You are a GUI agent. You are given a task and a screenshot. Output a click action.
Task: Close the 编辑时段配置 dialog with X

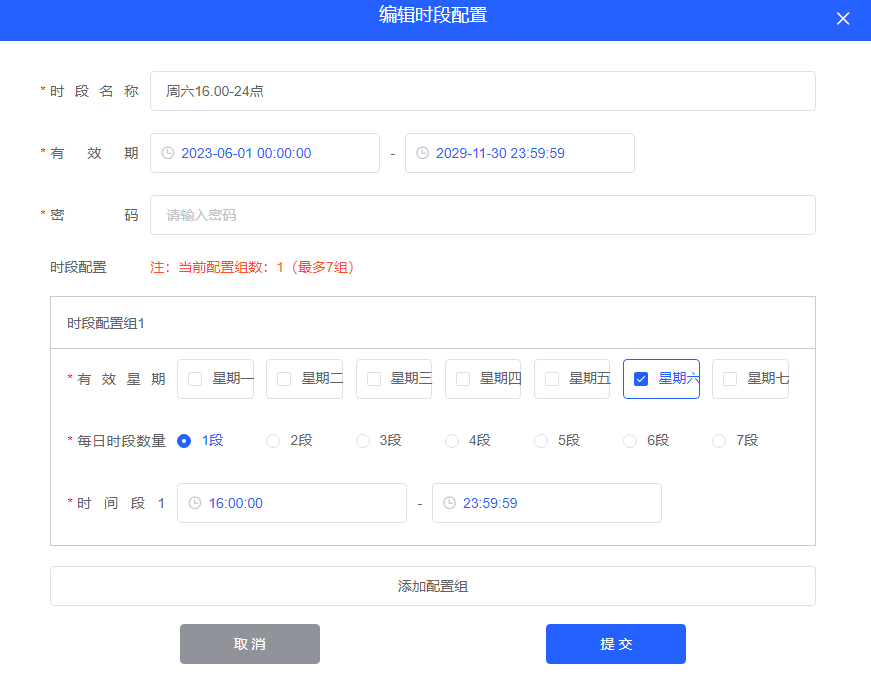(843, 19)
